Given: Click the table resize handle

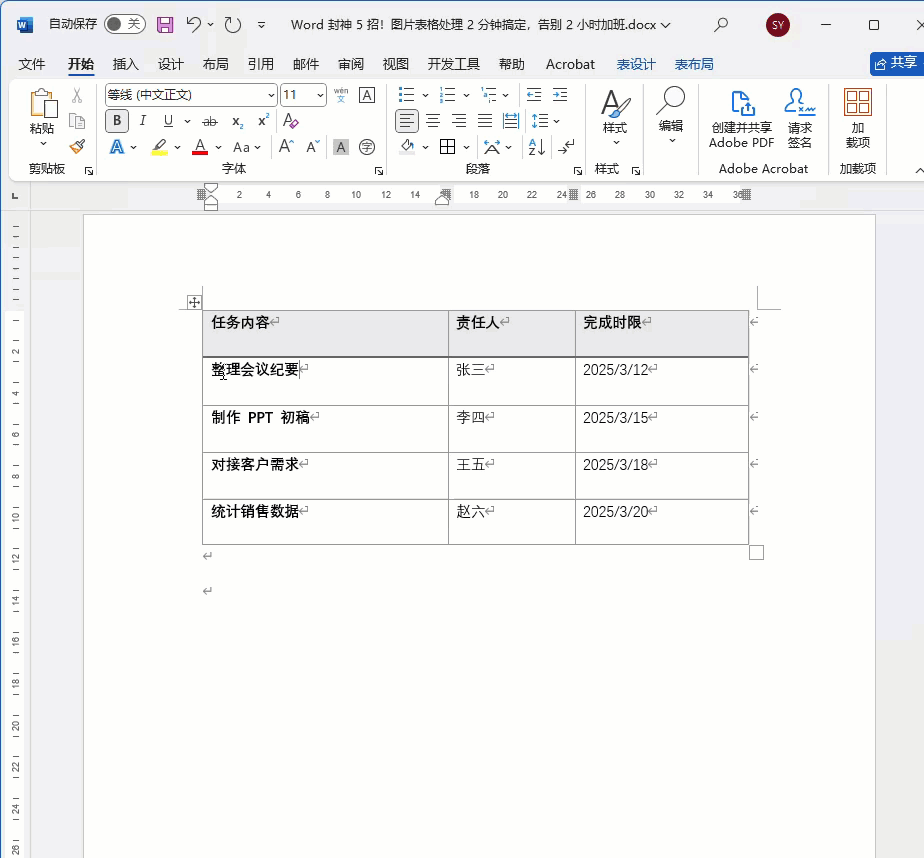Looking at the screenshot, I should 757,553.
